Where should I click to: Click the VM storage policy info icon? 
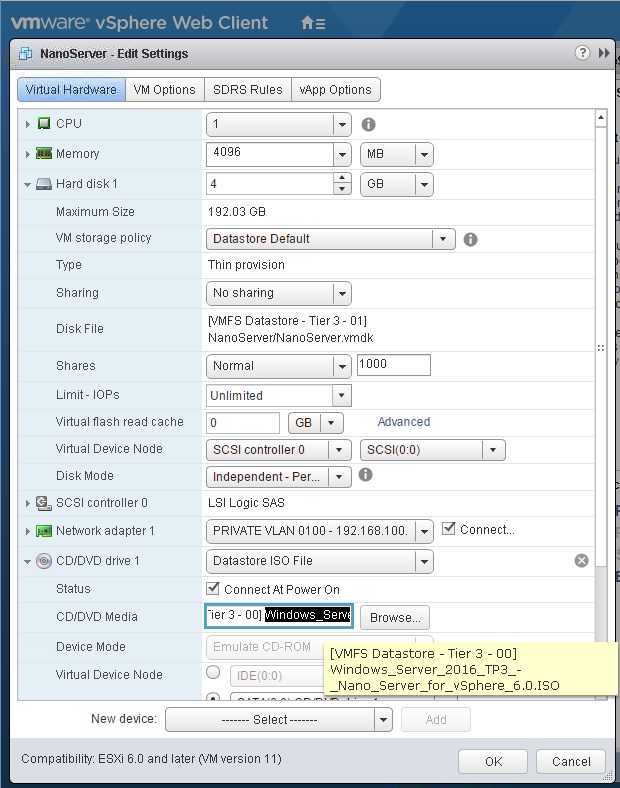coord(470,239)
